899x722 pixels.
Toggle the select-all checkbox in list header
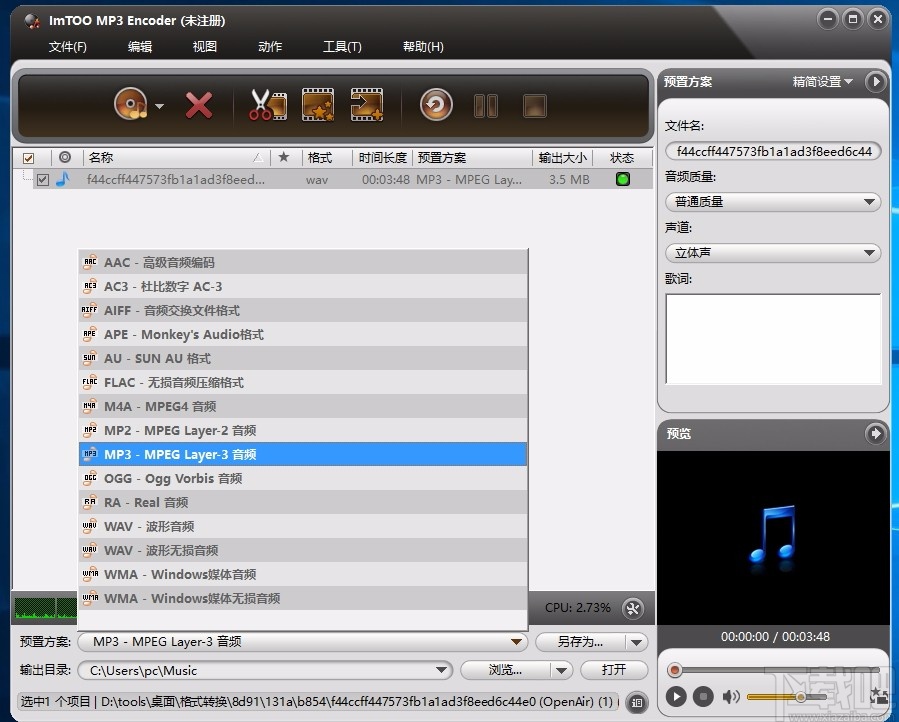click(31, 157)
